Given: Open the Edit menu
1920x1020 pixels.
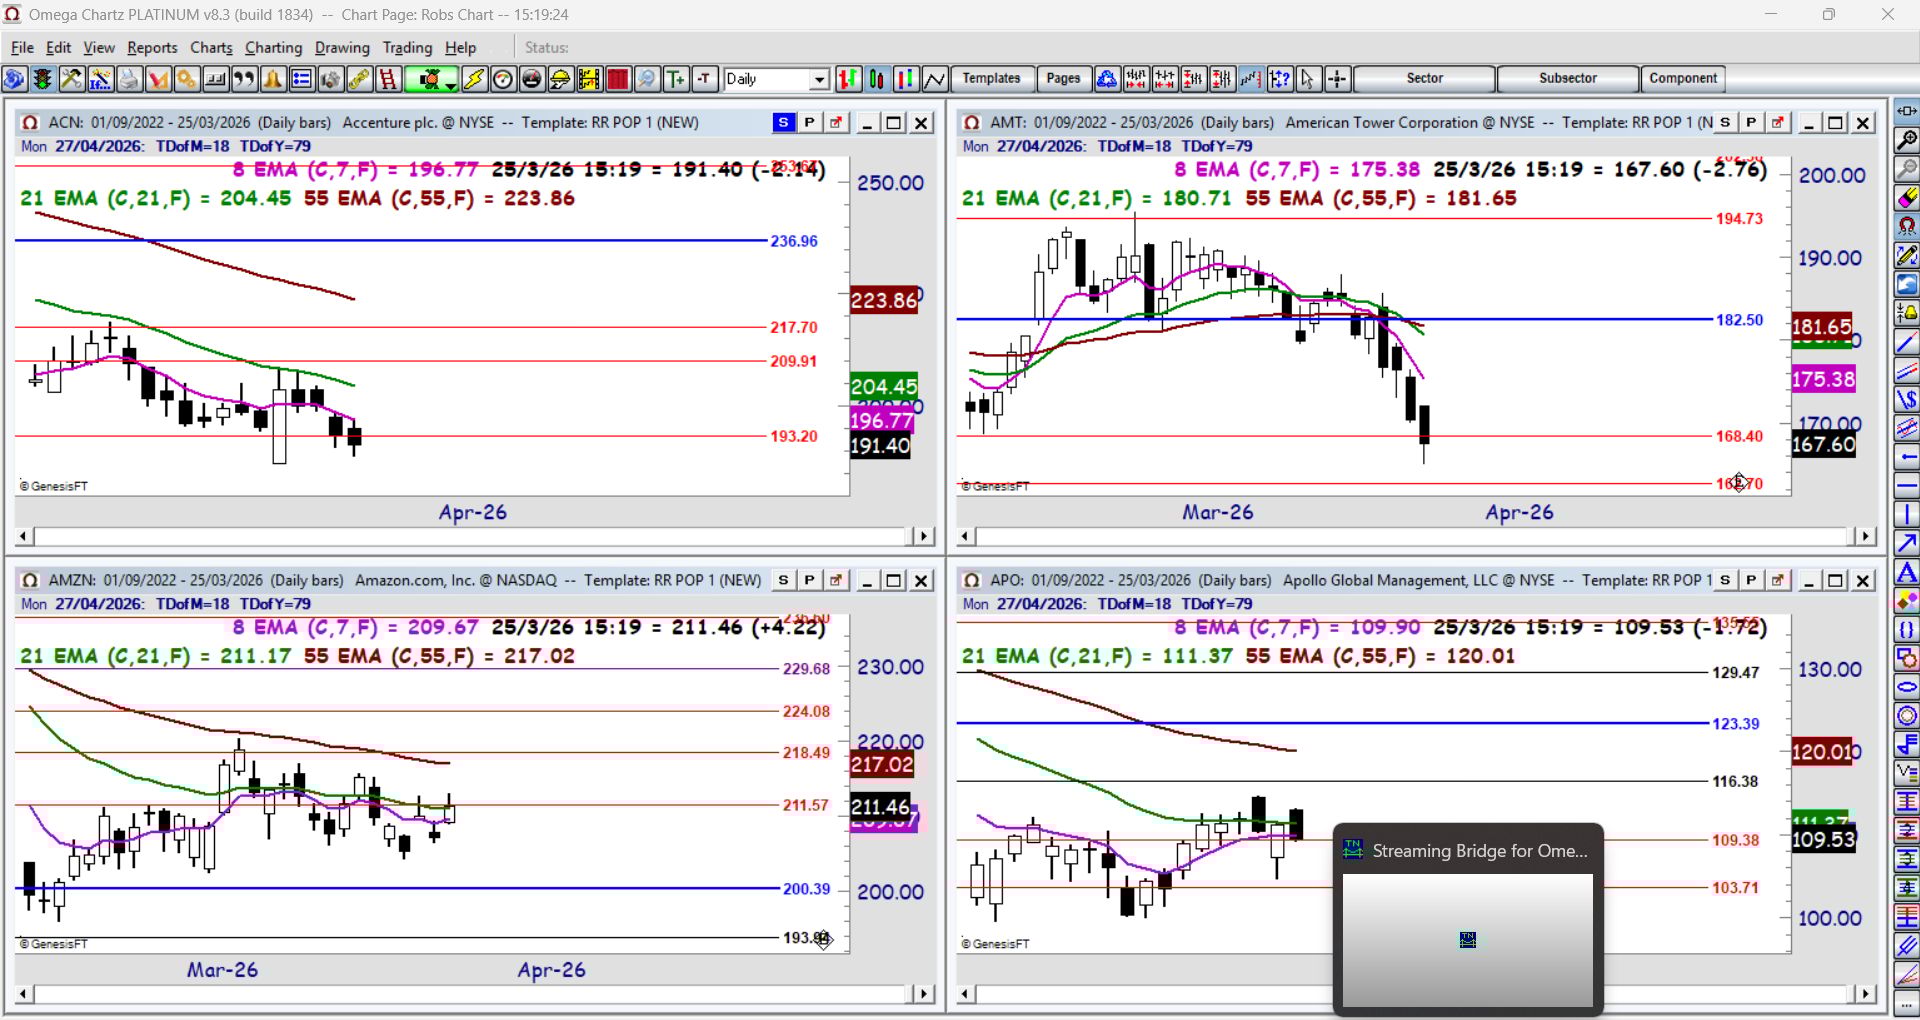Looking at the screenshot, I should click(58, 47).
